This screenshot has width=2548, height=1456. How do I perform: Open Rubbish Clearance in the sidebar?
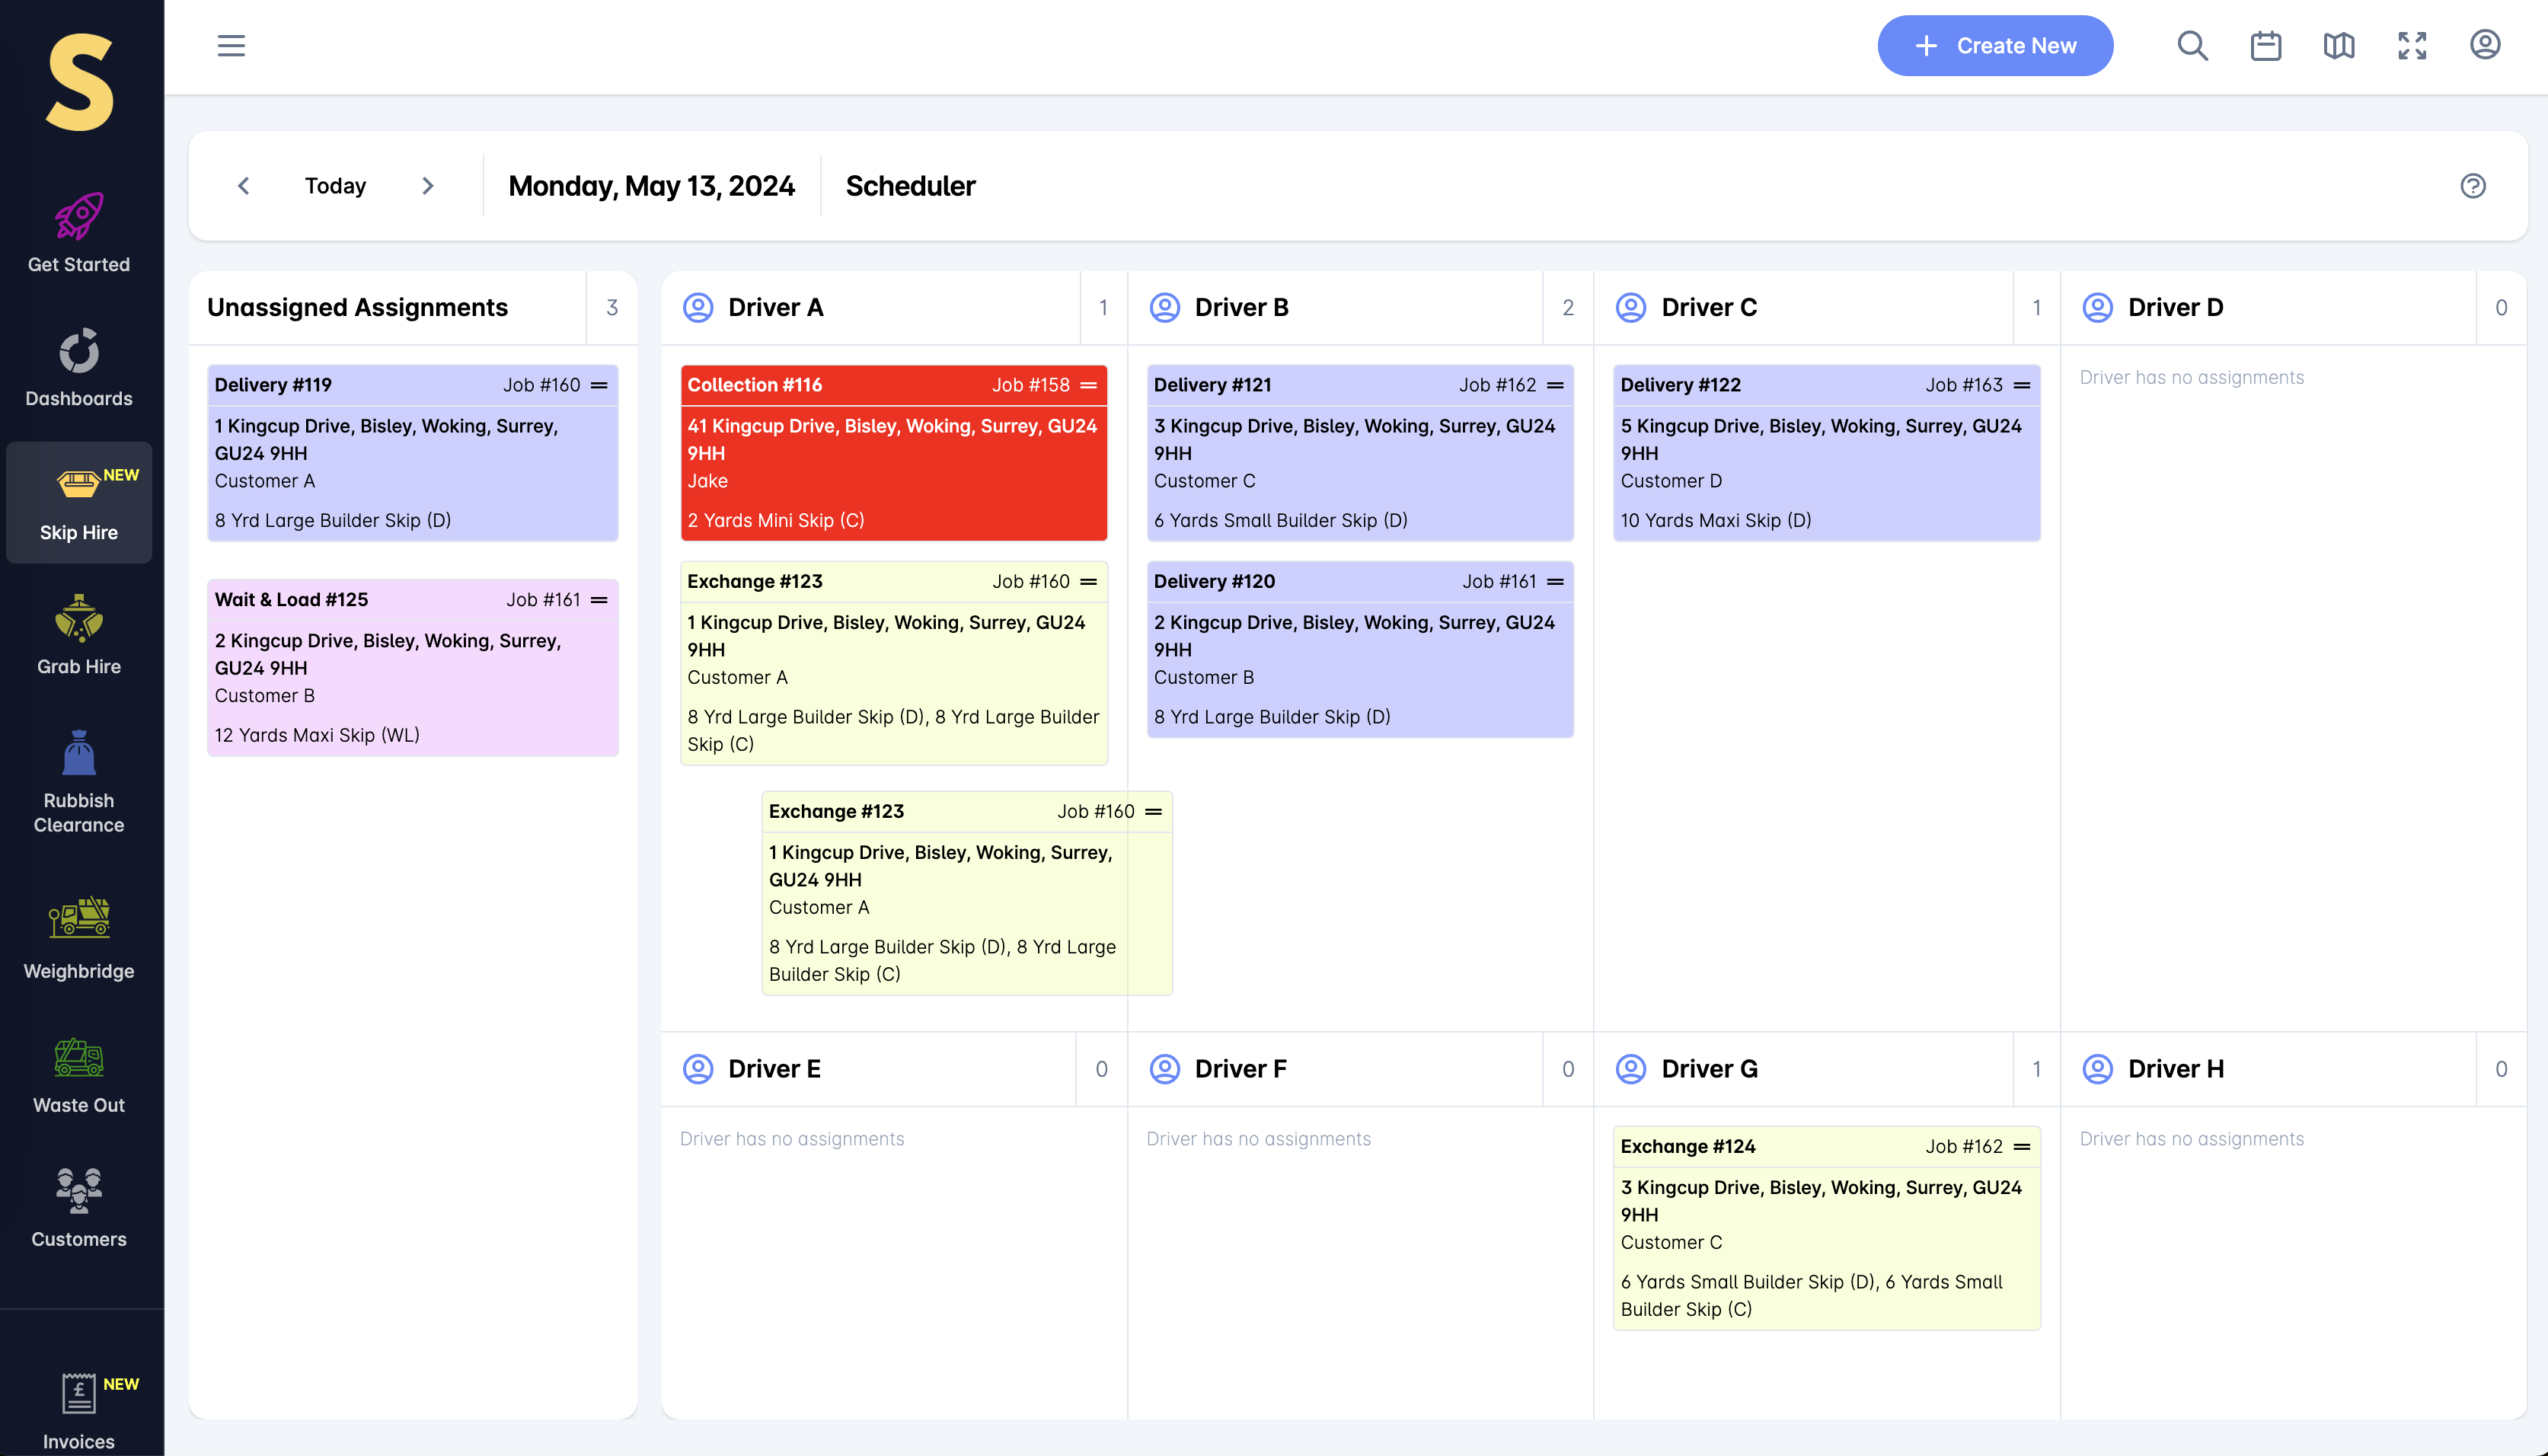79,782
